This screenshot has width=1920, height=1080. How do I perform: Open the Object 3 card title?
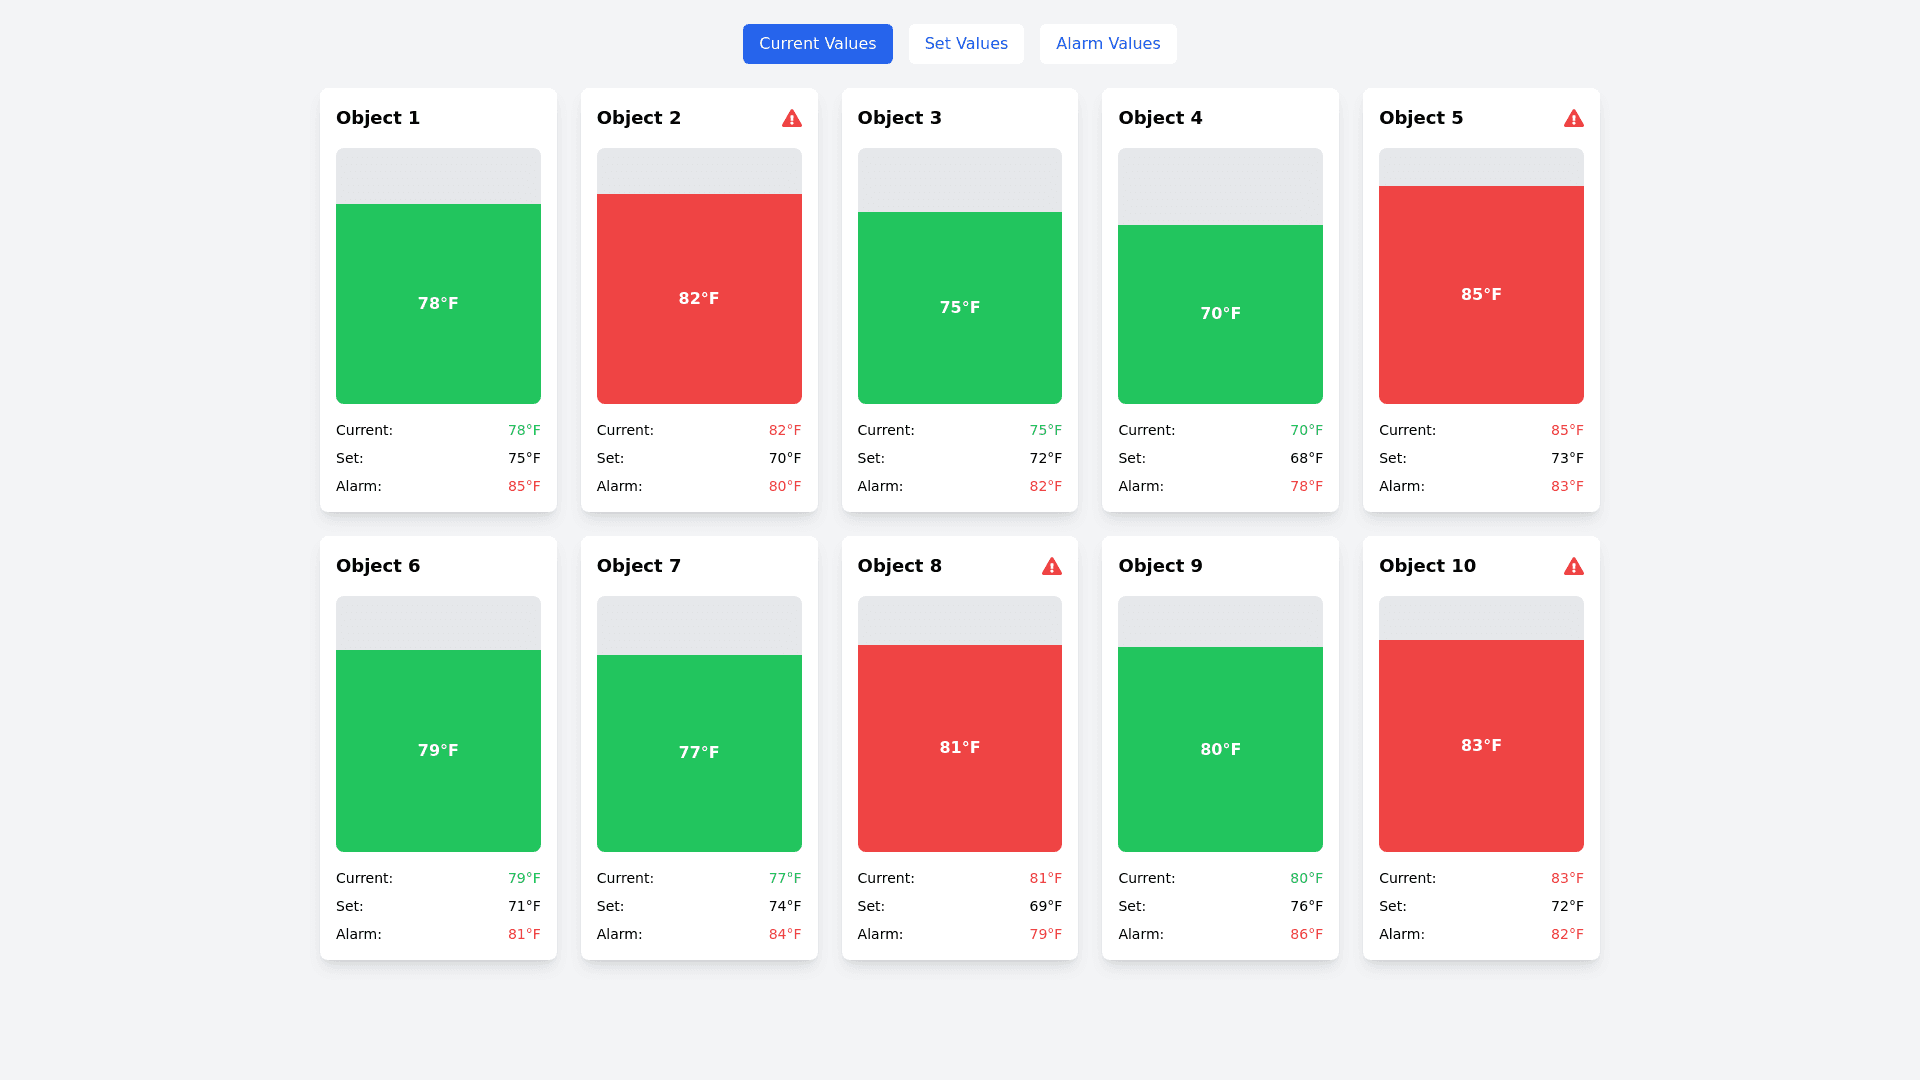point(899,118)
